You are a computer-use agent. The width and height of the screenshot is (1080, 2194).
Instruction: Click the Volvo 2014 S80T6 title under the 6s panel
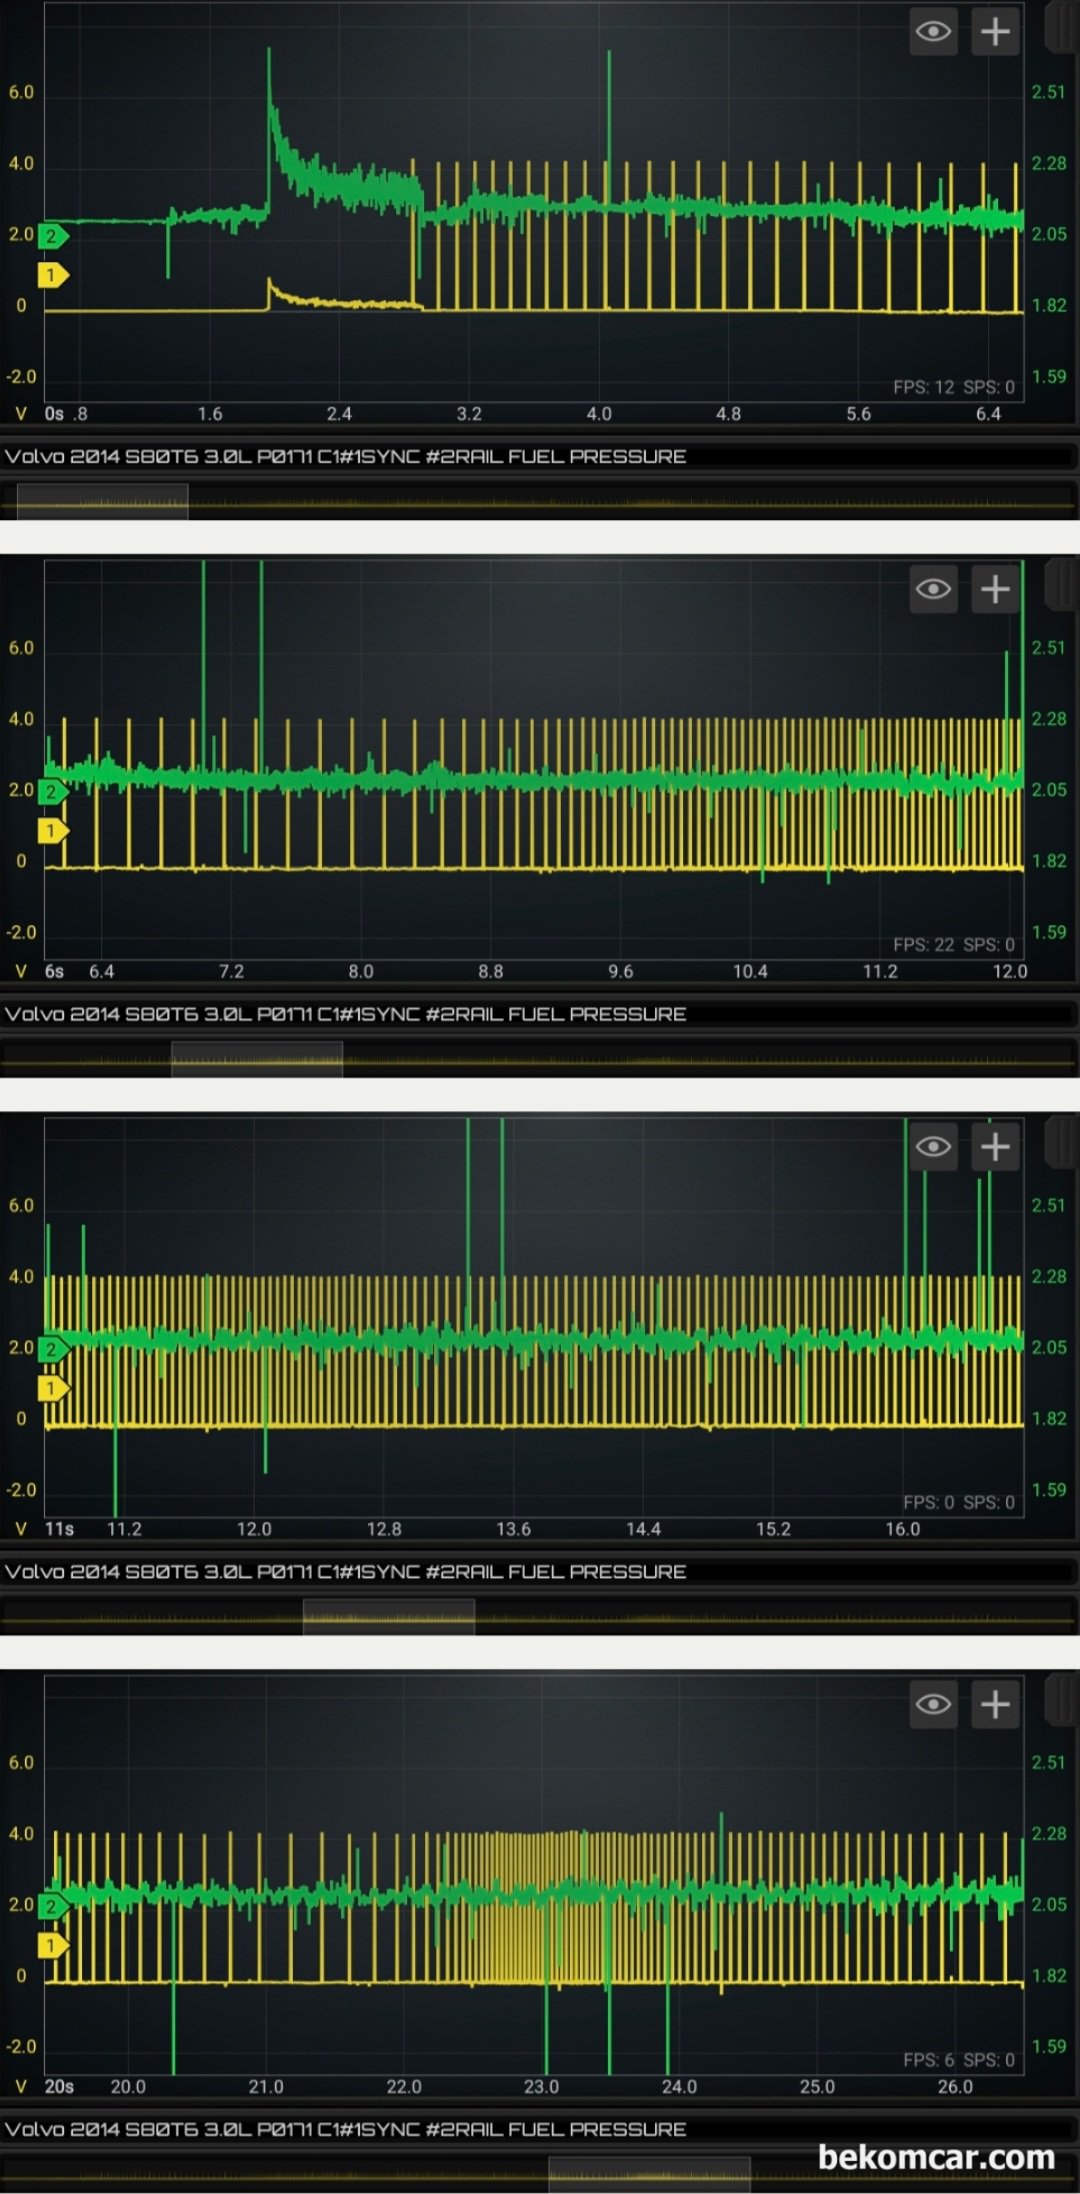click(x=345, y=1014)
